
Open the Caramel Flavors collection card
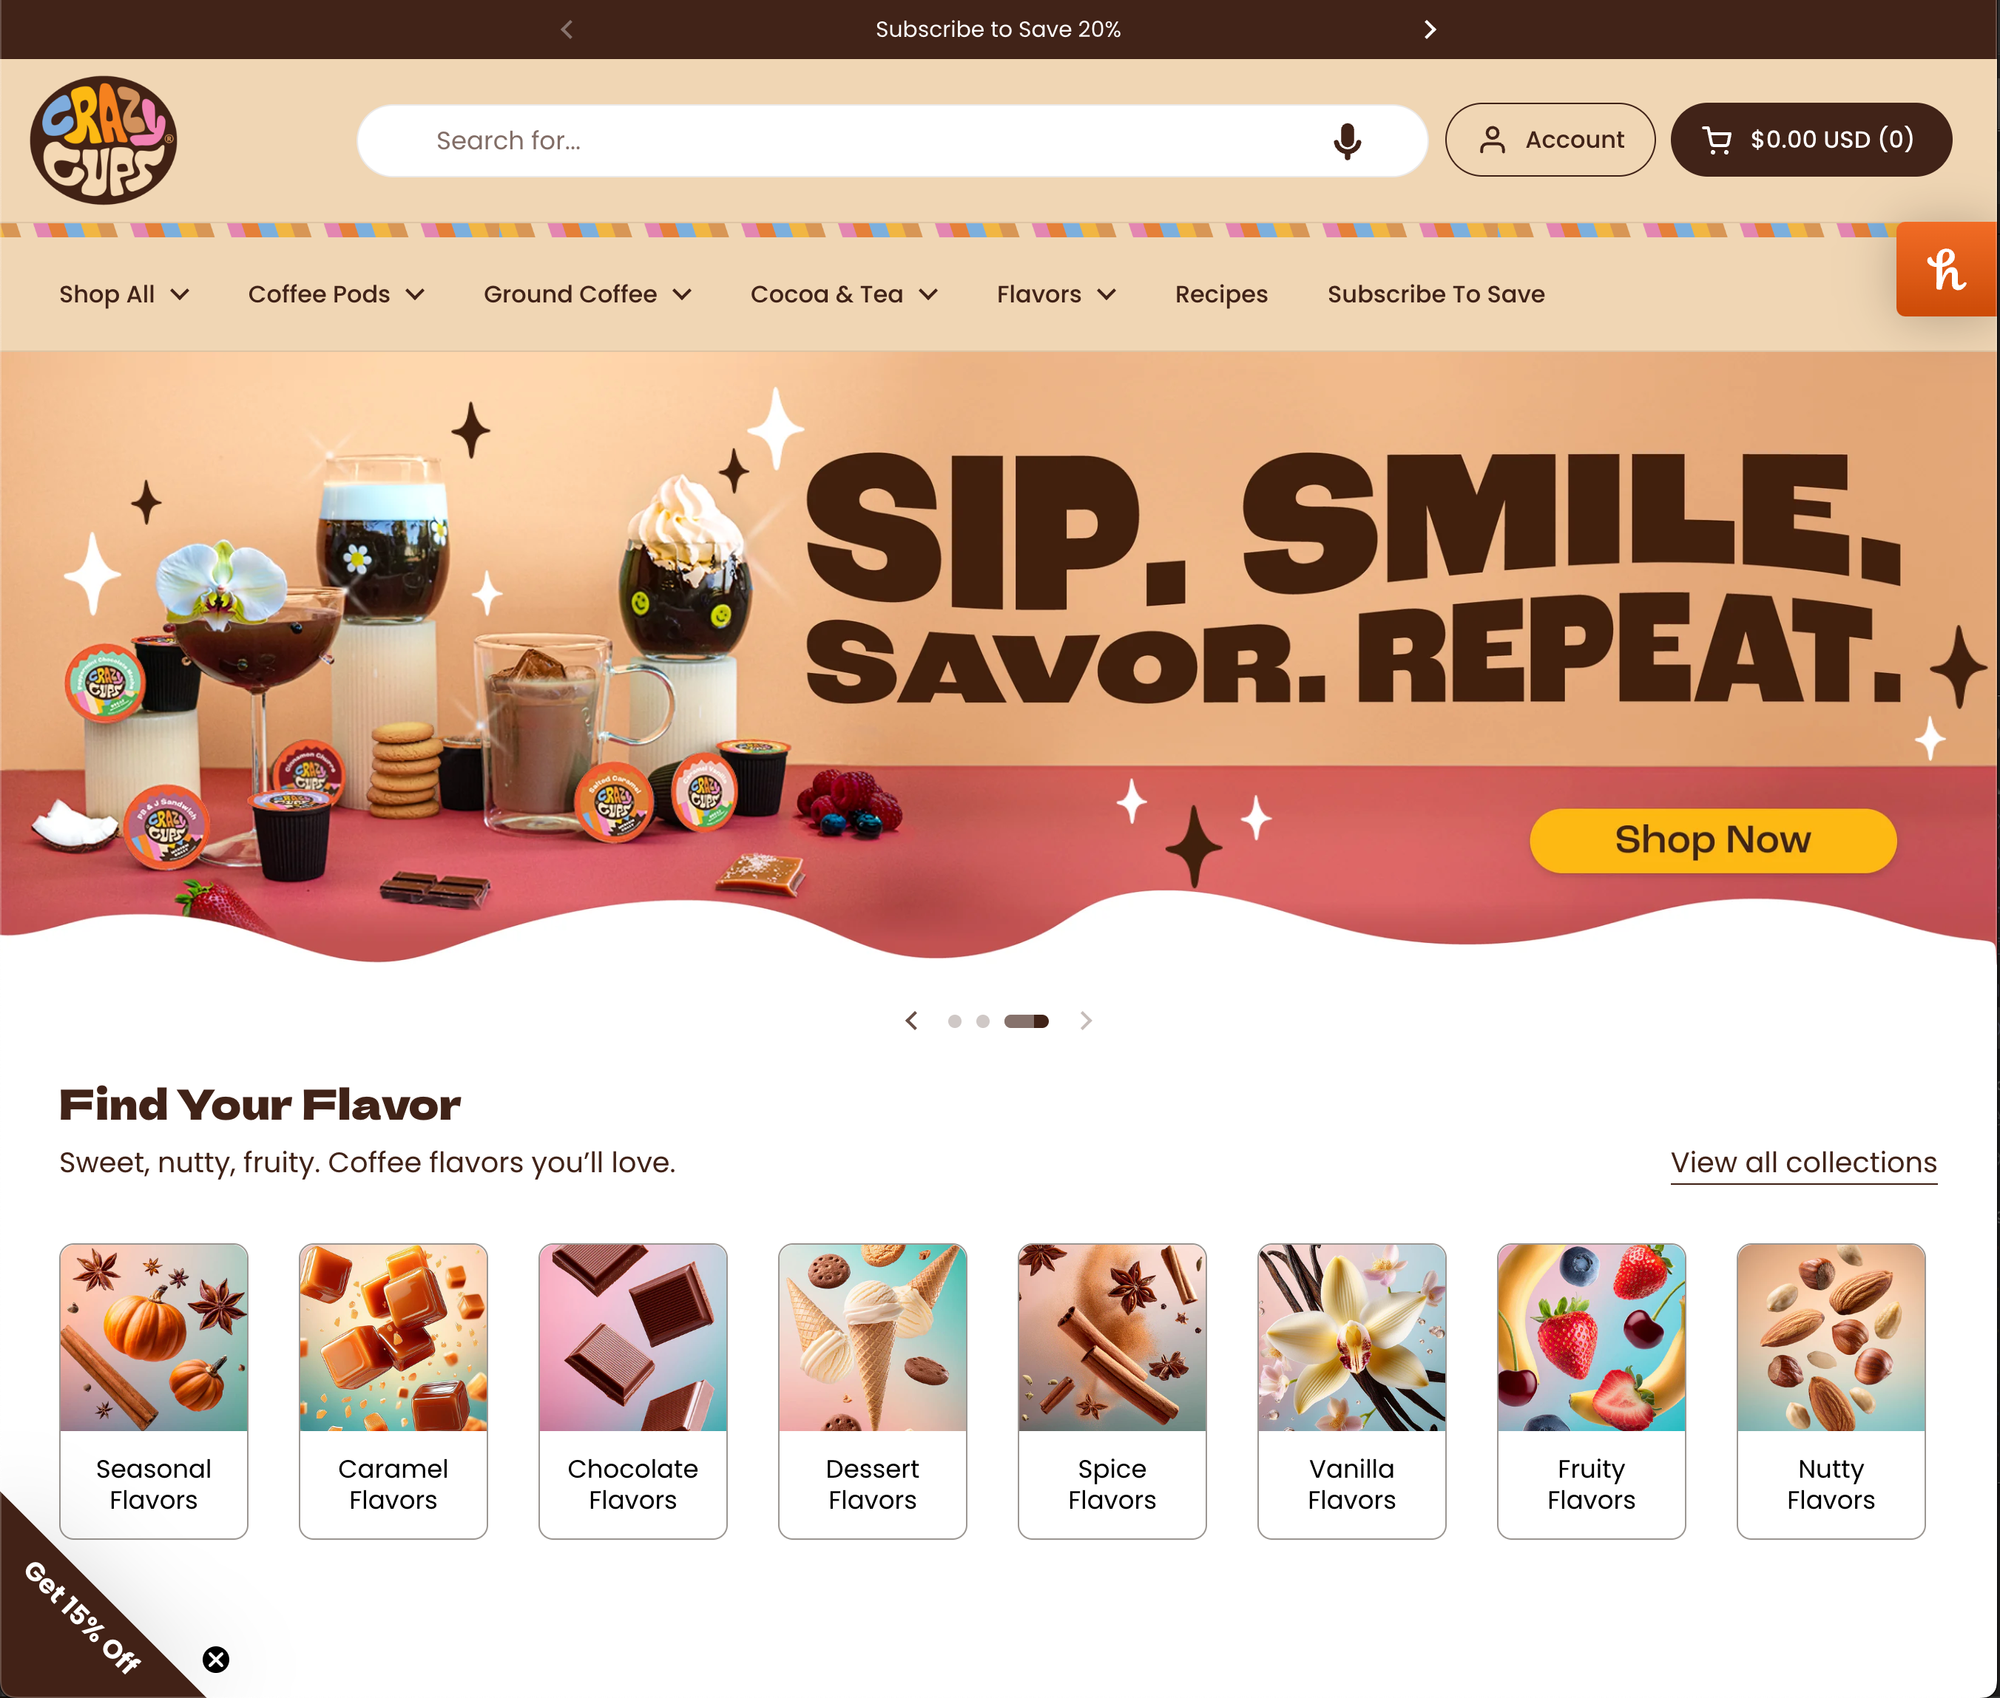(393, 1391)
